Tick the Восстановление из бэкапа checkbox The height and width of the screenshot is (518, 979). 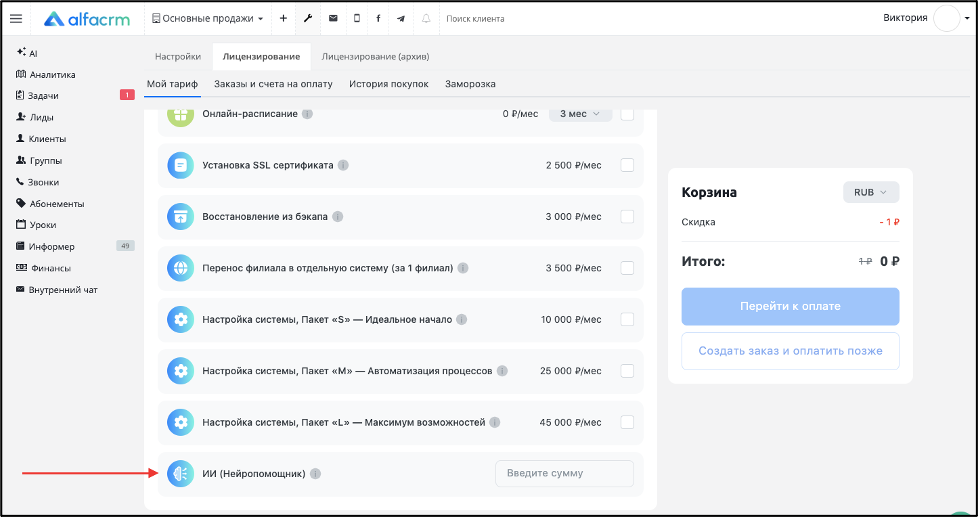point(627,217)
